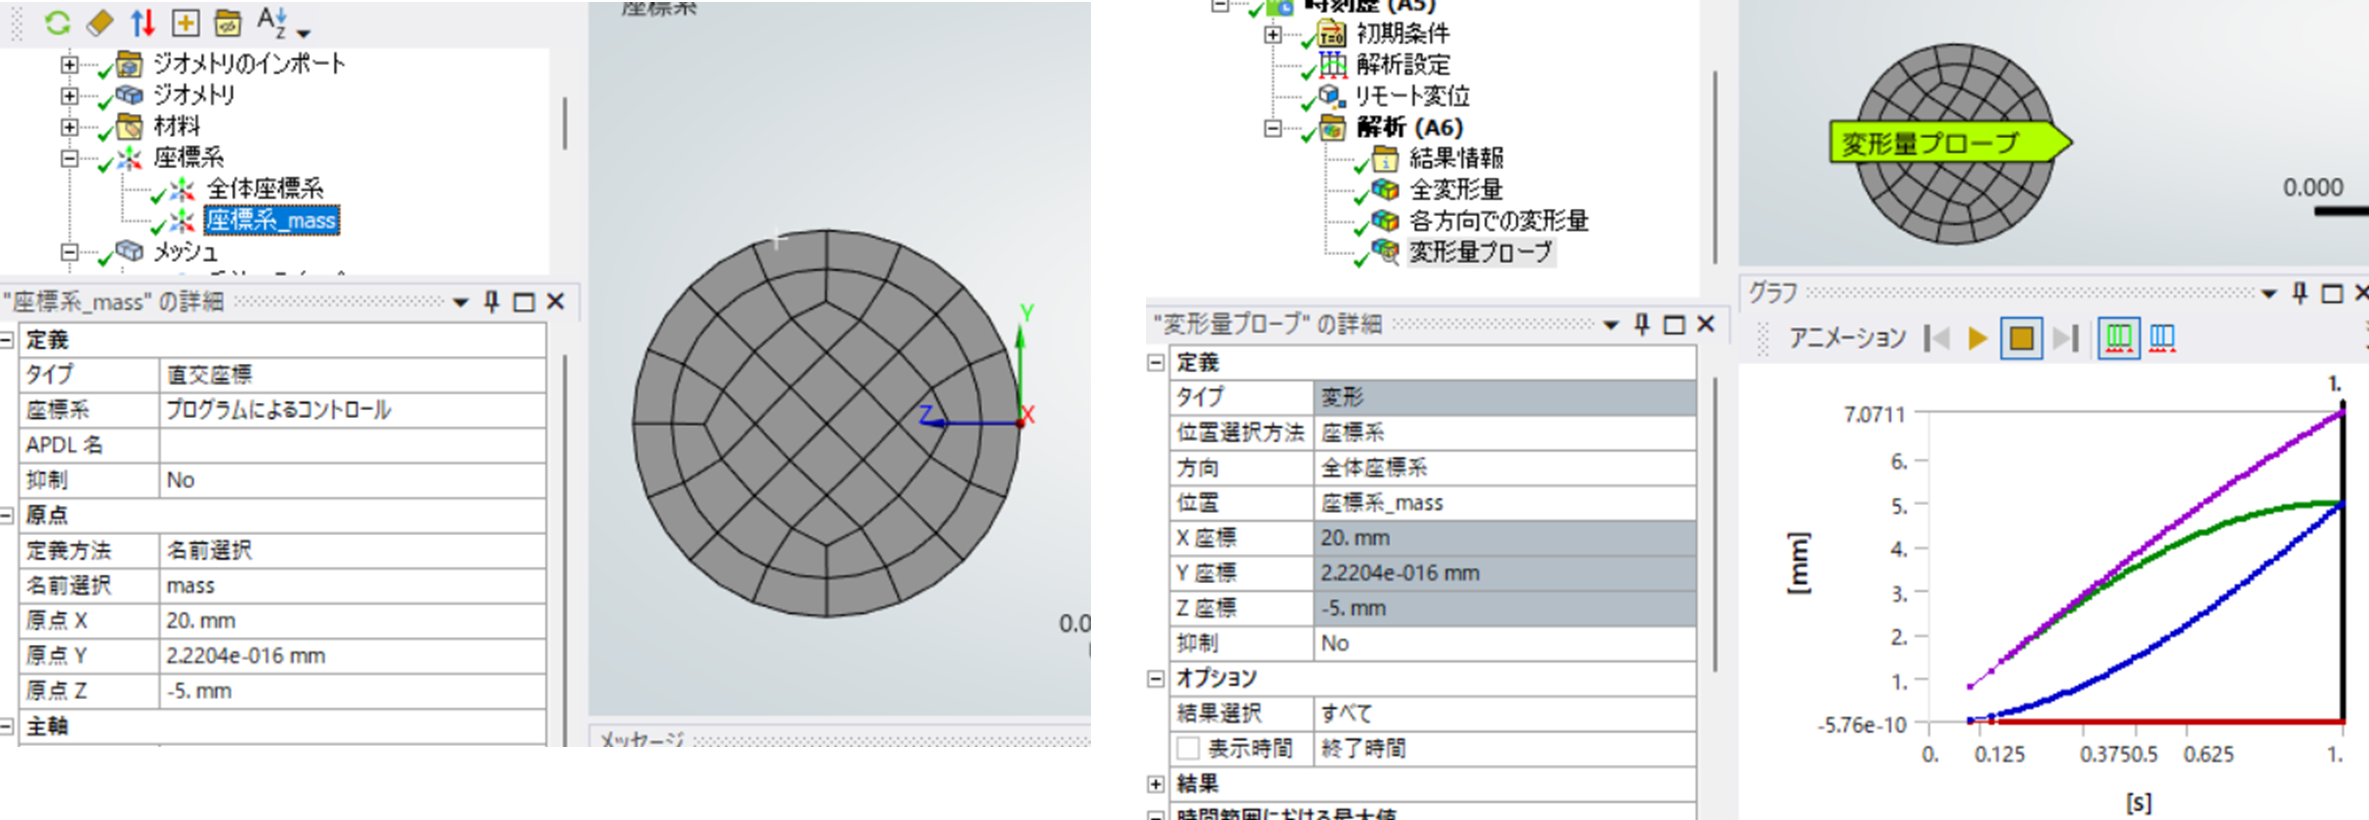Select 解析設定 in the tree

(x=1402, y=65)
